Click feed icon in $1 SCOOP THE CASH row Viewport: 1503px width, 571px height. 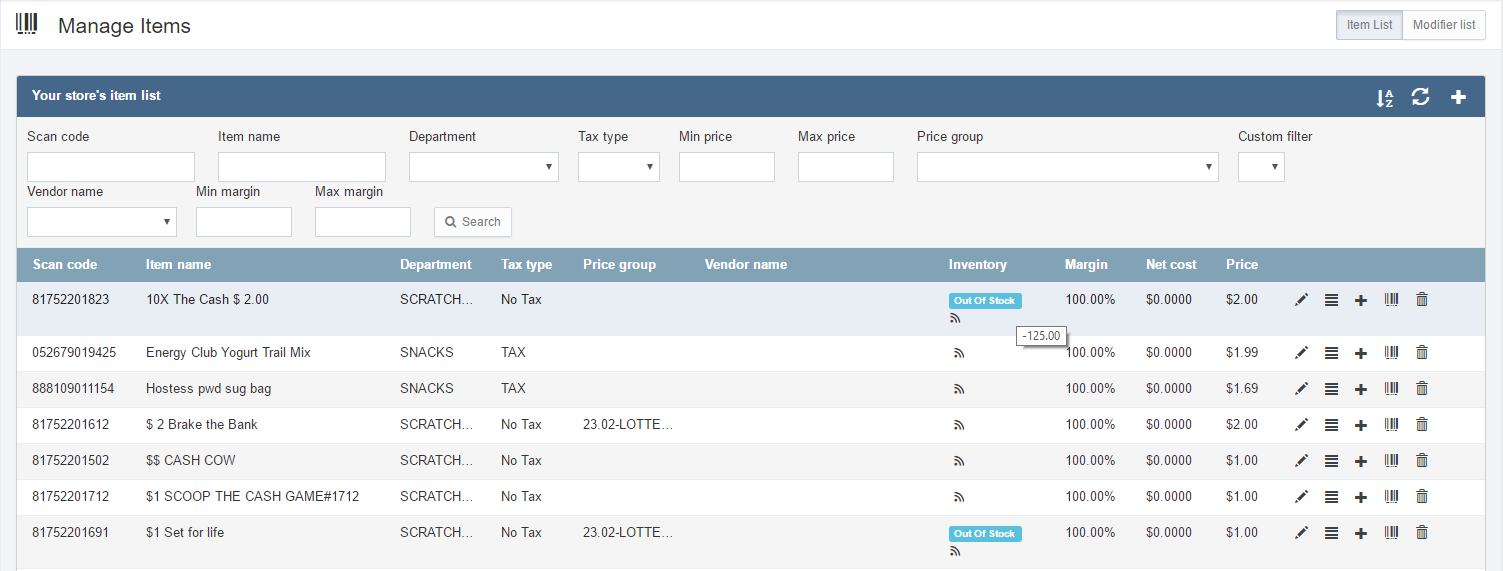tap(958, 497)
